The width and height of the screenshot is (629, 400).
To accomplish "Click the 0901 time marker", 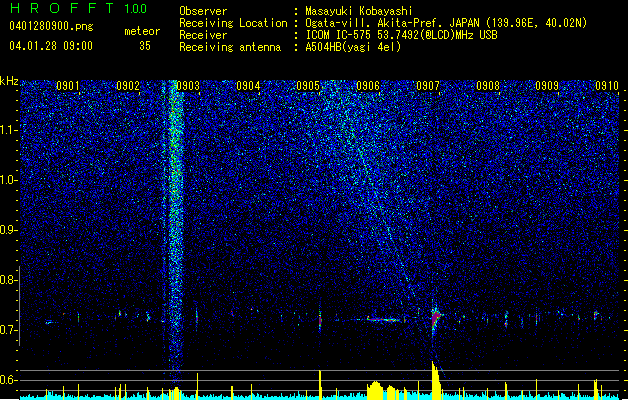I will [x=67, y=86].
